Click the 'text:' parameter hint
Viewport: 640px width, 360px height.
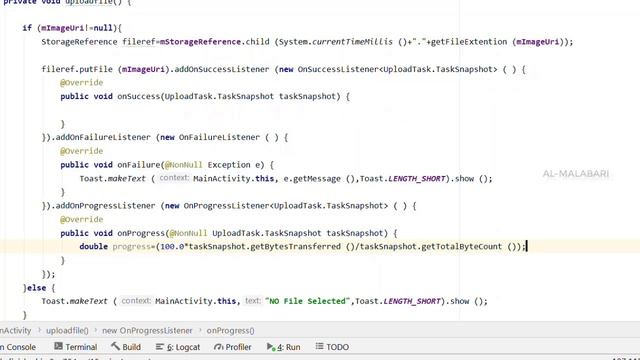click(x=253, y=301)
